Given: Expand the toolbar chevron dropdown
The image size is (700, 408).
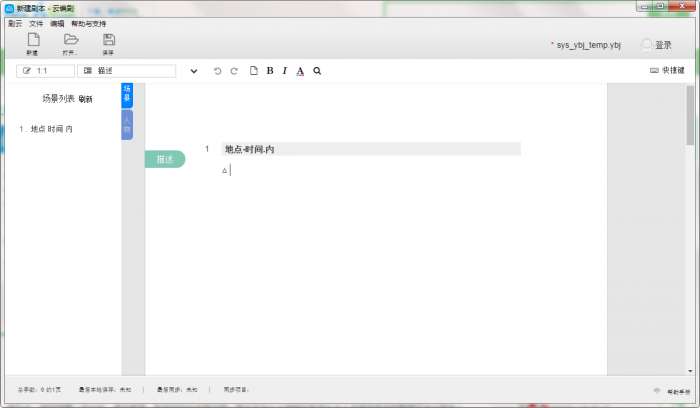Looking at the screenshot, I should 194,71.
